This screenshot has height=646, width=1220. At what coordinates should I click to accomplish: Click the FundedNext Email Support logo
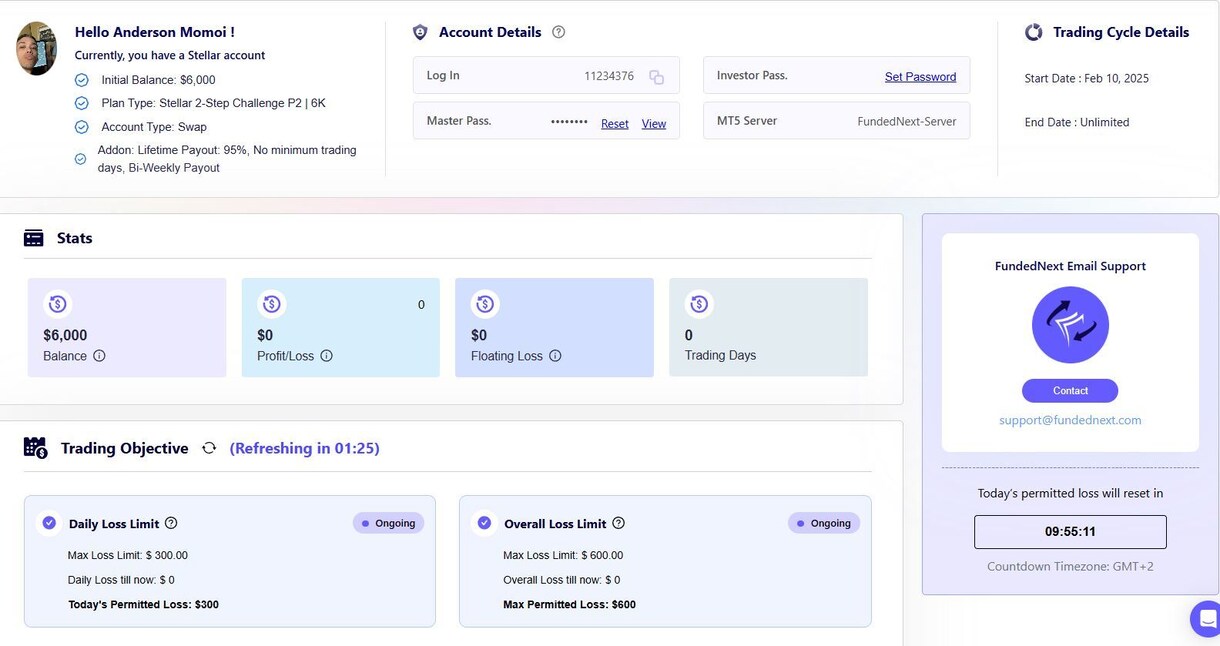coord(1070,325)
